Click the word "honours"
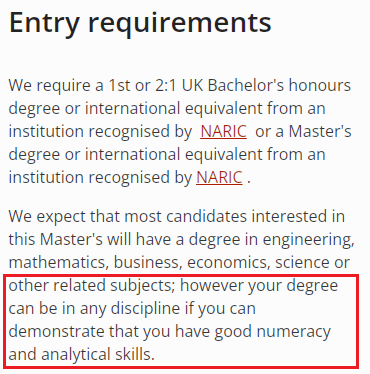The image size is (370, 374). point(320,85)
